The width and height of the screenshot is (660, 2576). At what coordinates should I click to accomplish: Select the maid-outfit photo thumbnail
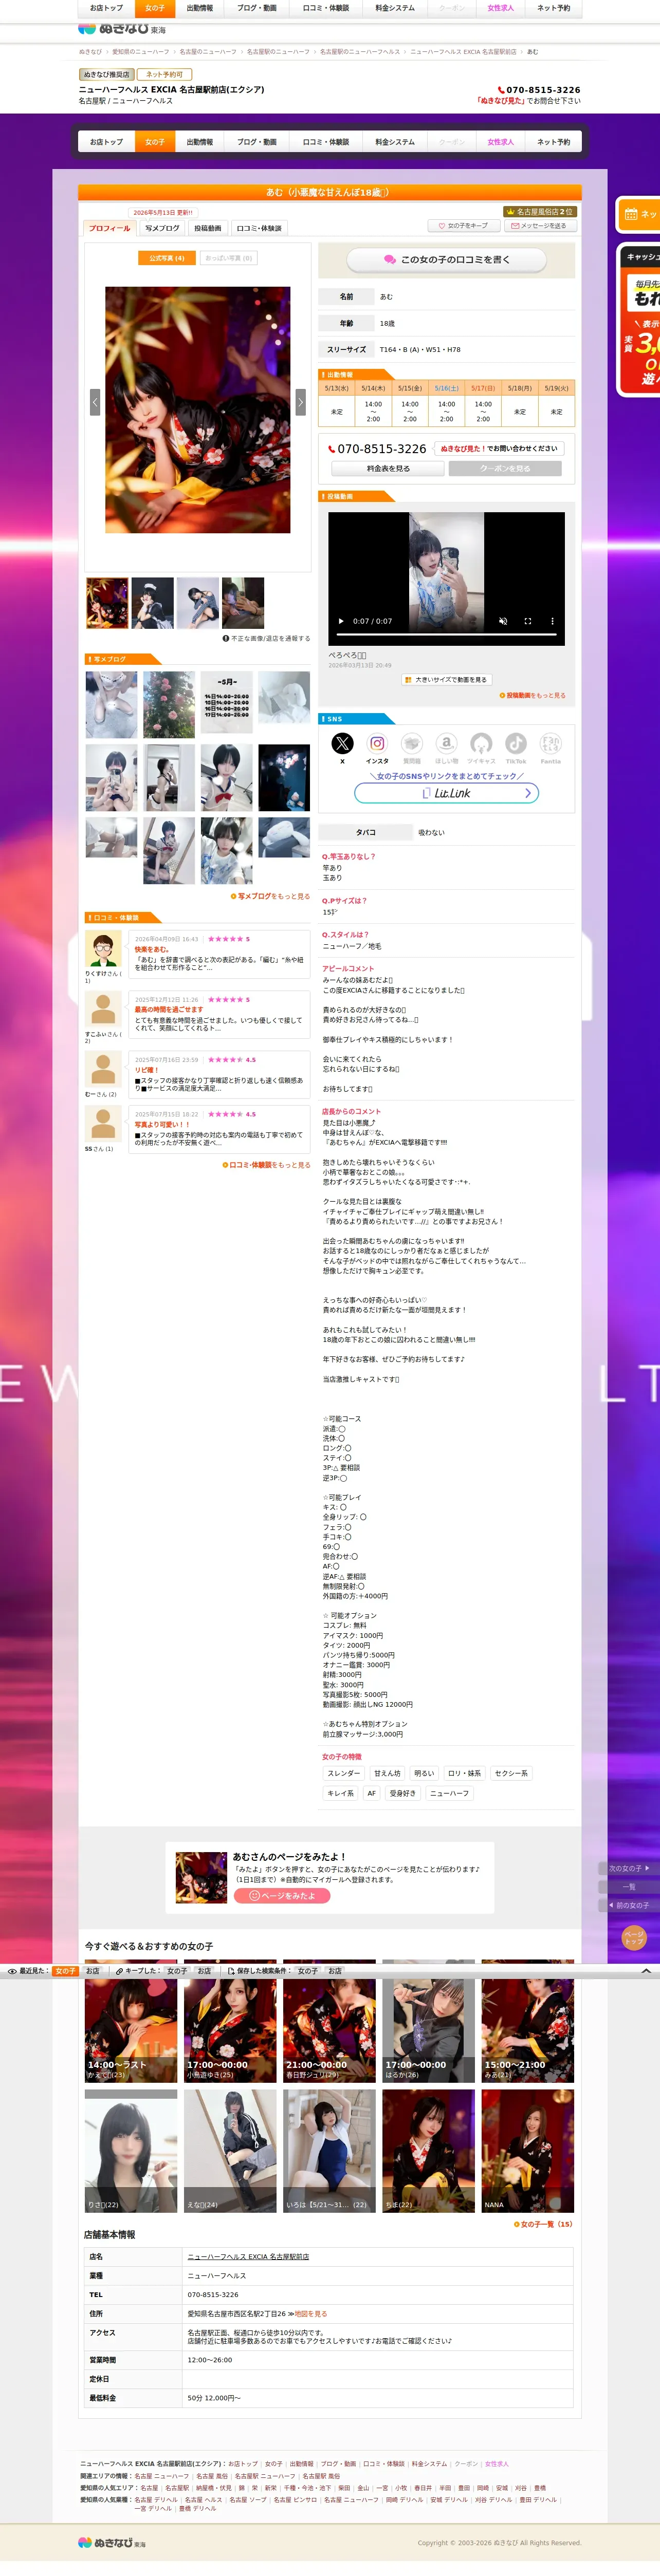(x=152, y=603)
